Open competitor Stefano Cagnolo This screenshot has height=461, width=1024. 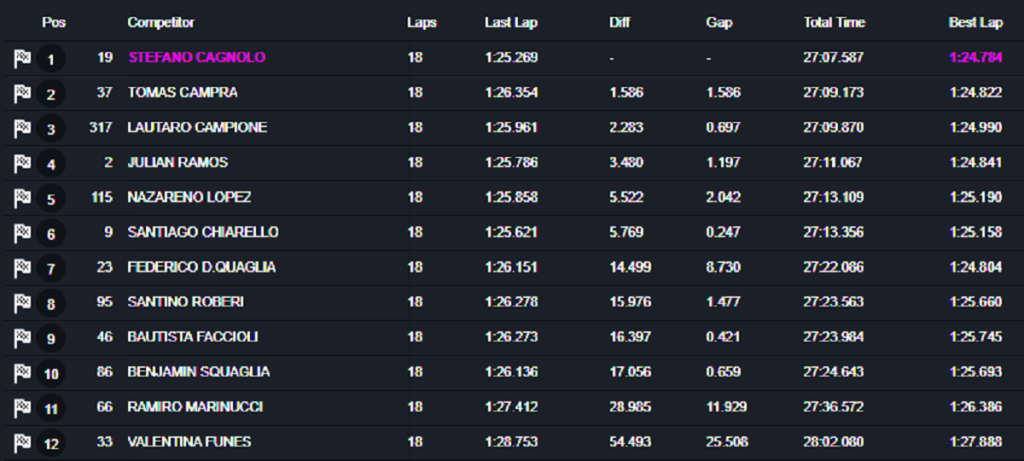[x=197, y=58]
